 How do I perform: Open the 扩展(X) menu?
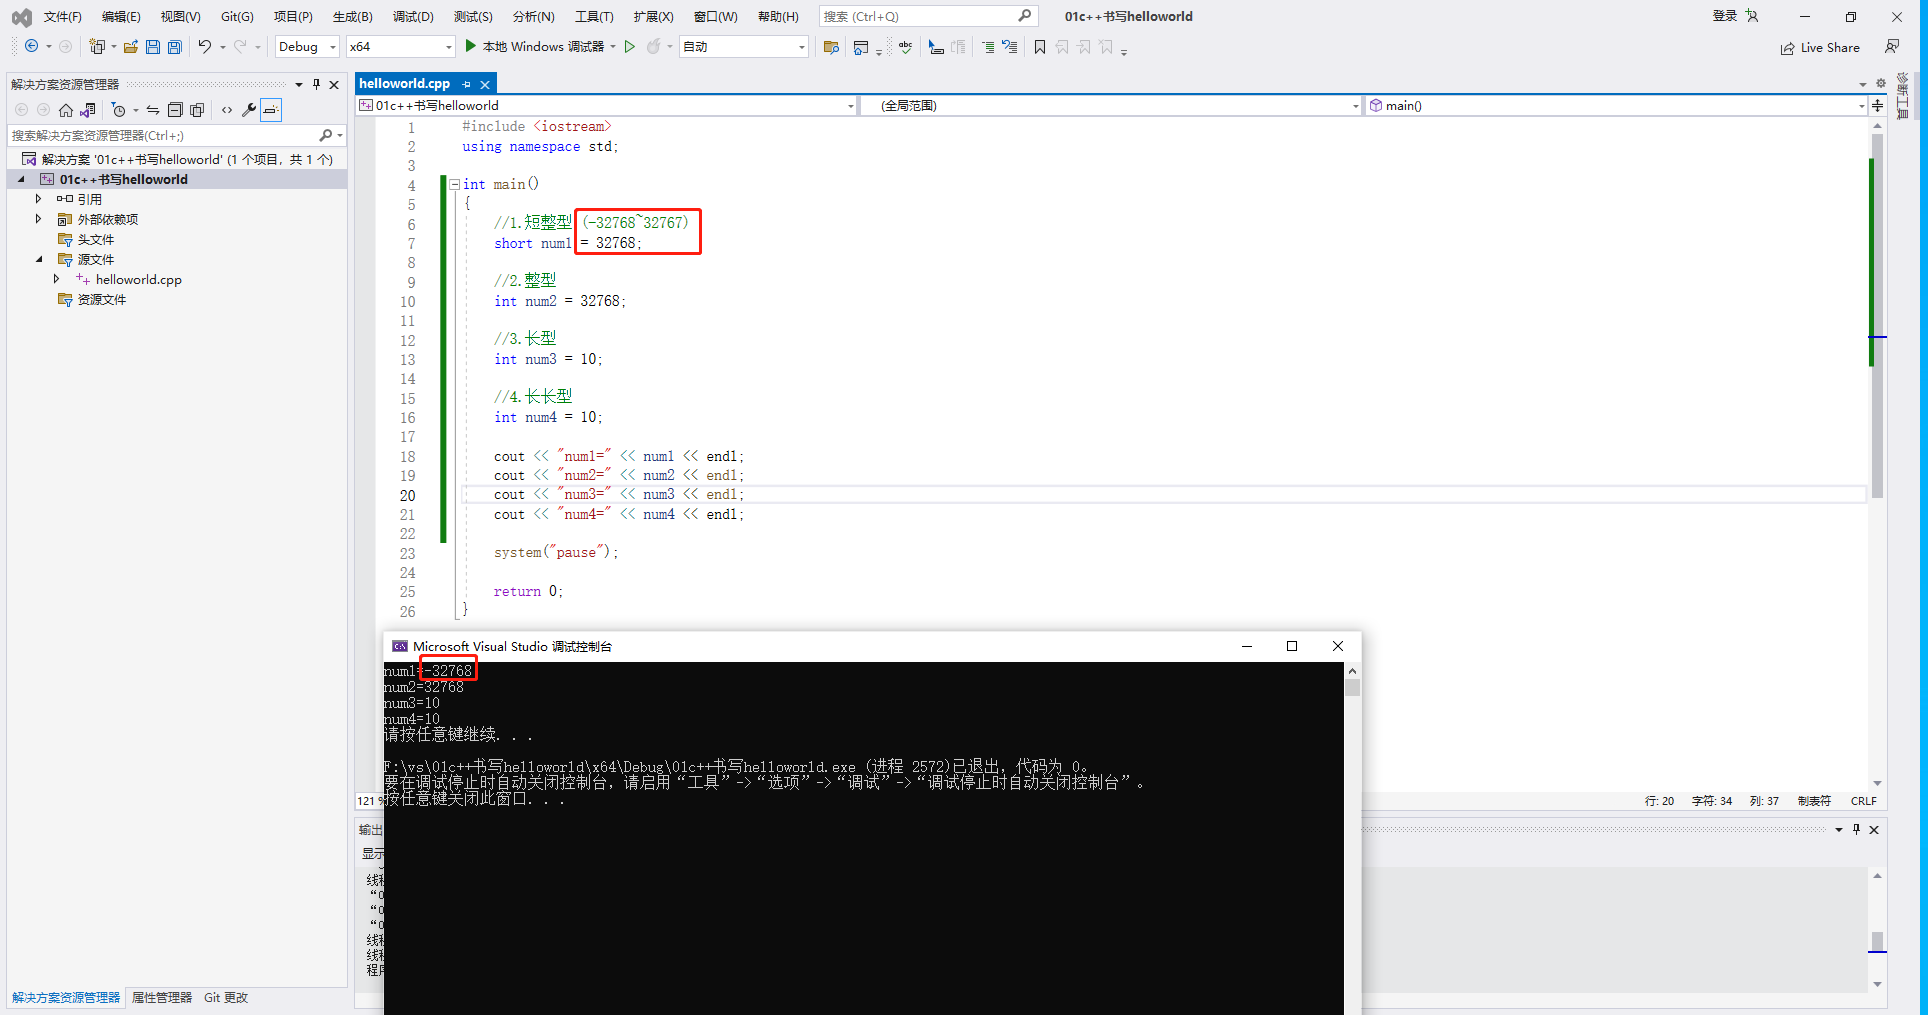(x=653, y=16)
